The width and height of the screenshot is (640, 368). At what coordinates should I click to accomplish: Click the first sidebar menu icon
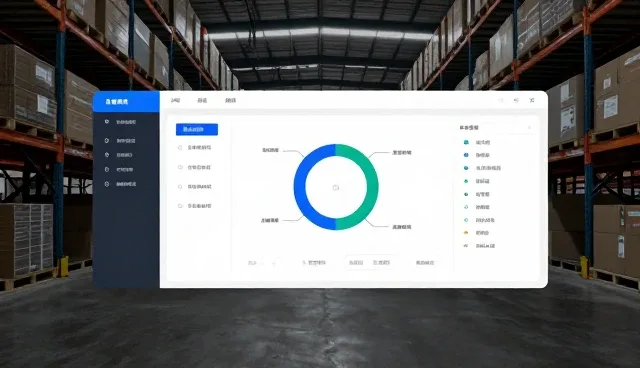tap(107, 122)
